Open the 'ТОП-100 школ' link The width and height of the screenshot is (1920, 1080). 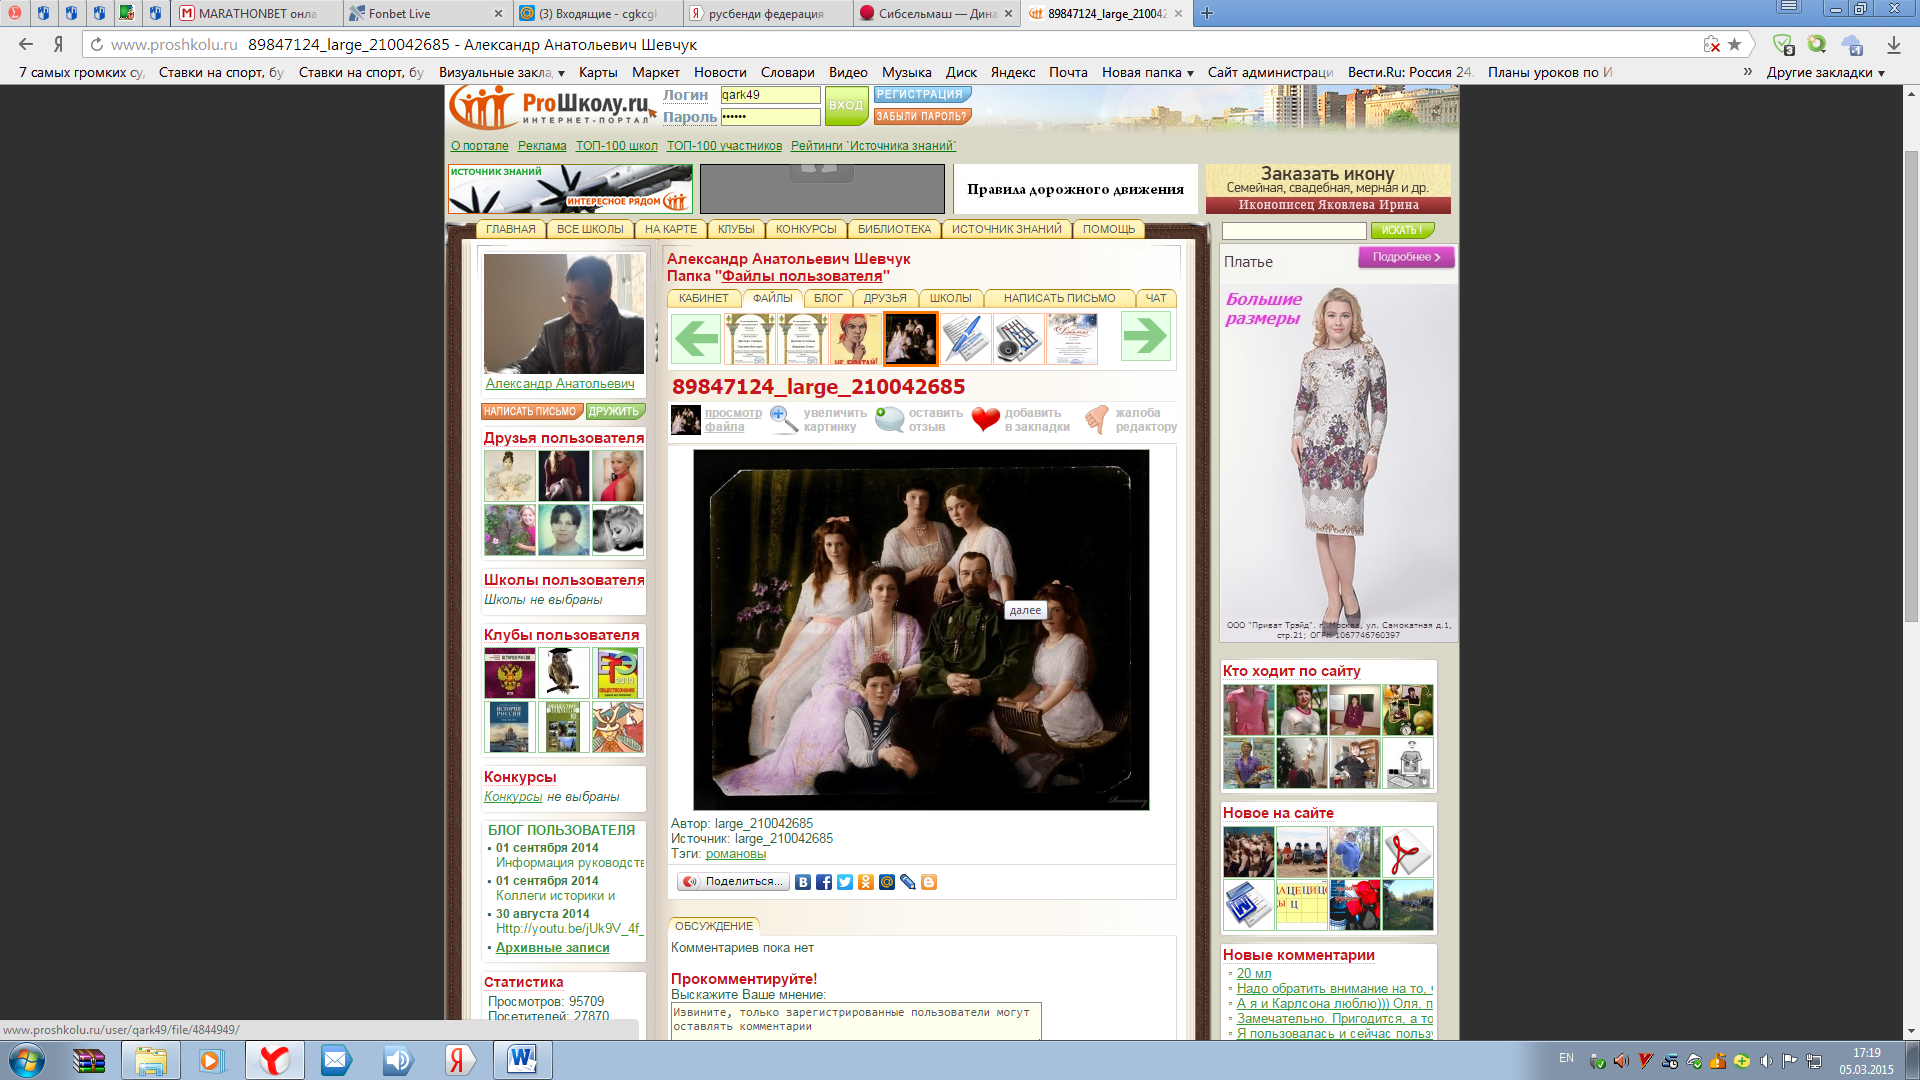tap(616, 146)
